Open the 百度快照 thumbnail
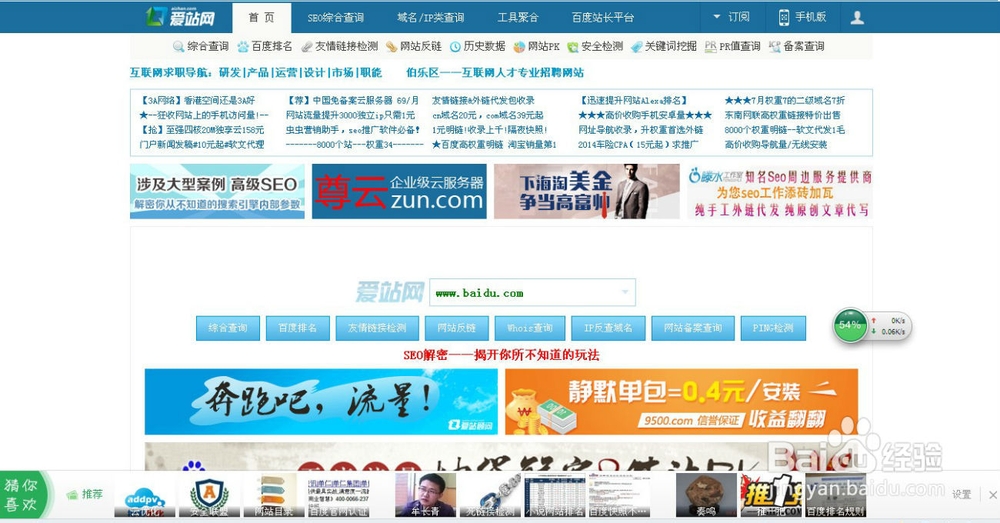 619,495
